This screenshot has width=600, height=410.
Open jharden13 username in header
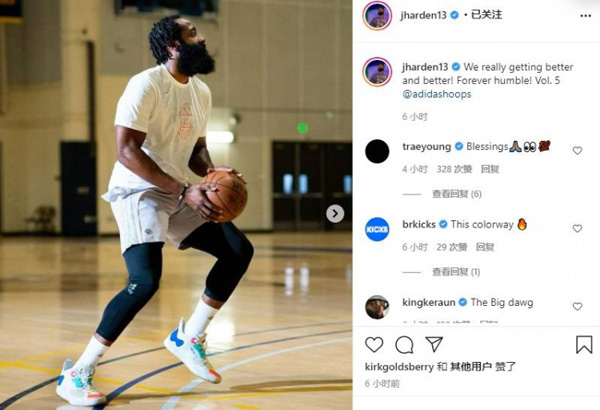pos(424,15)
